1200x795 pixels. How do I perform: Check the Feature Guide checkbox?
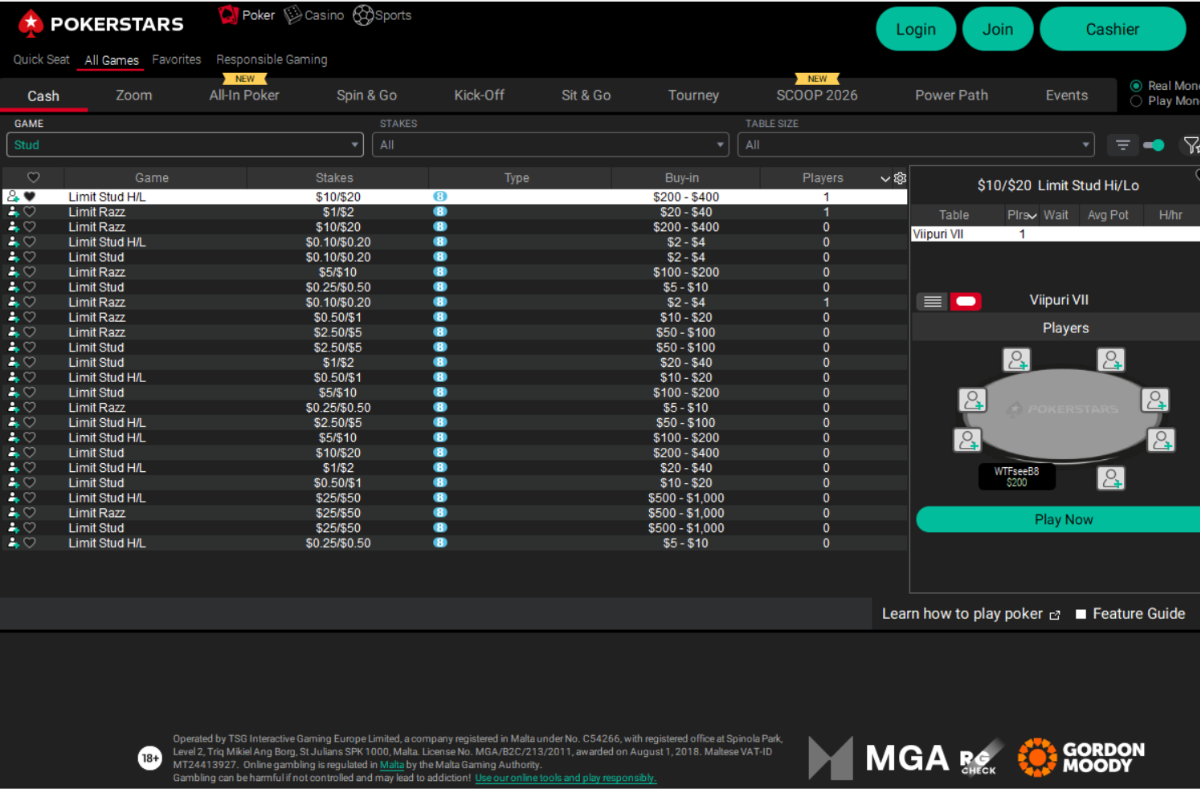click(1081, 614)
